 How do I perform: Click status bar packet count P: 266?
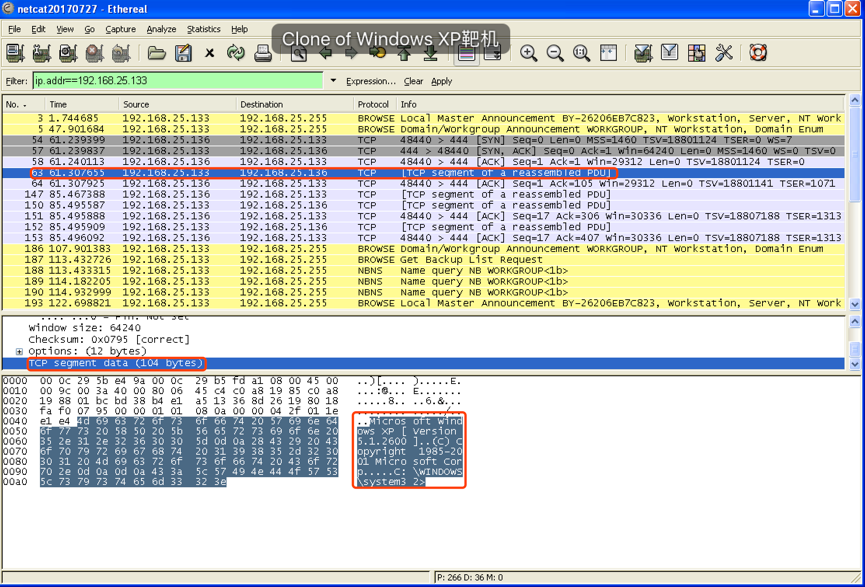point(470,578)
